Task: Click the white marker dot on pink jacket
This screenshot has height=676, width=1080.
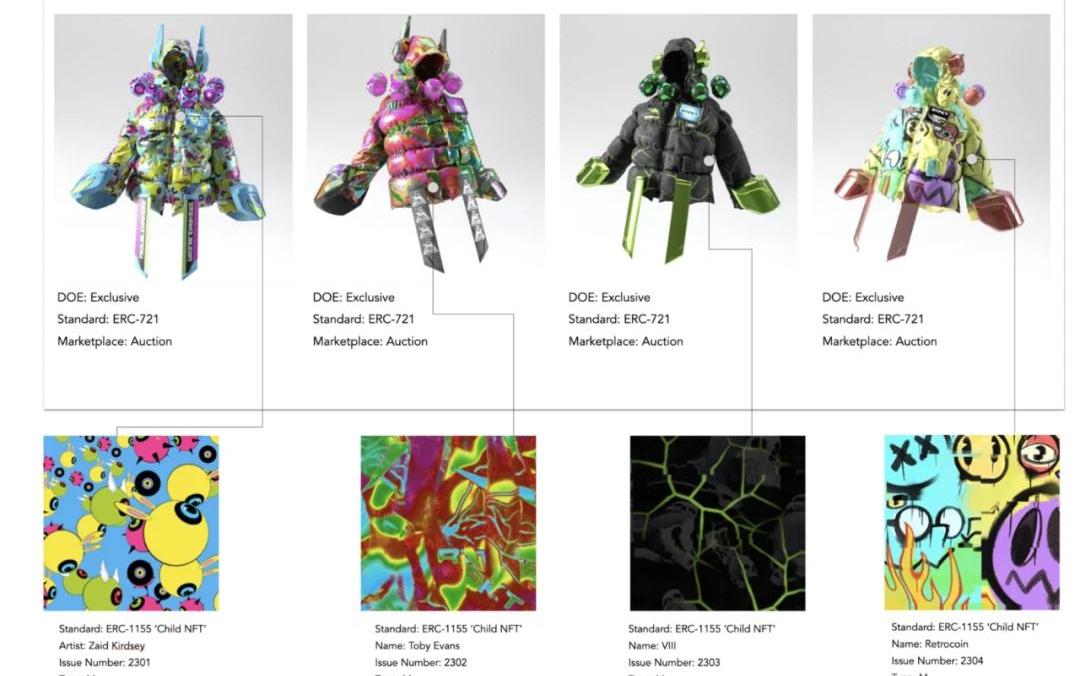Action: pyautogui.click(x=433, y=187)
